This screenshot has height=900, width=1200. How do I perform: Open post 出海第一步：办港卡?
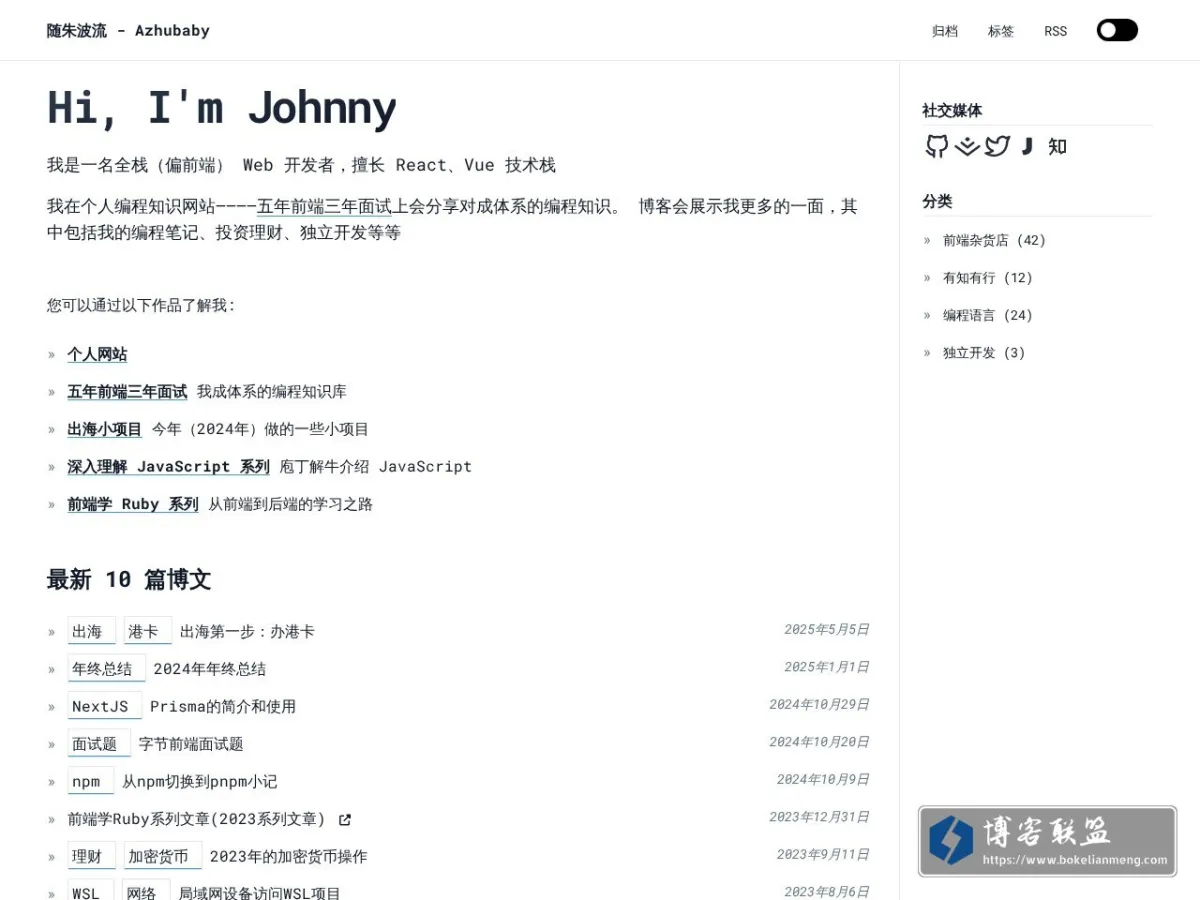click(x=247, y=632)
